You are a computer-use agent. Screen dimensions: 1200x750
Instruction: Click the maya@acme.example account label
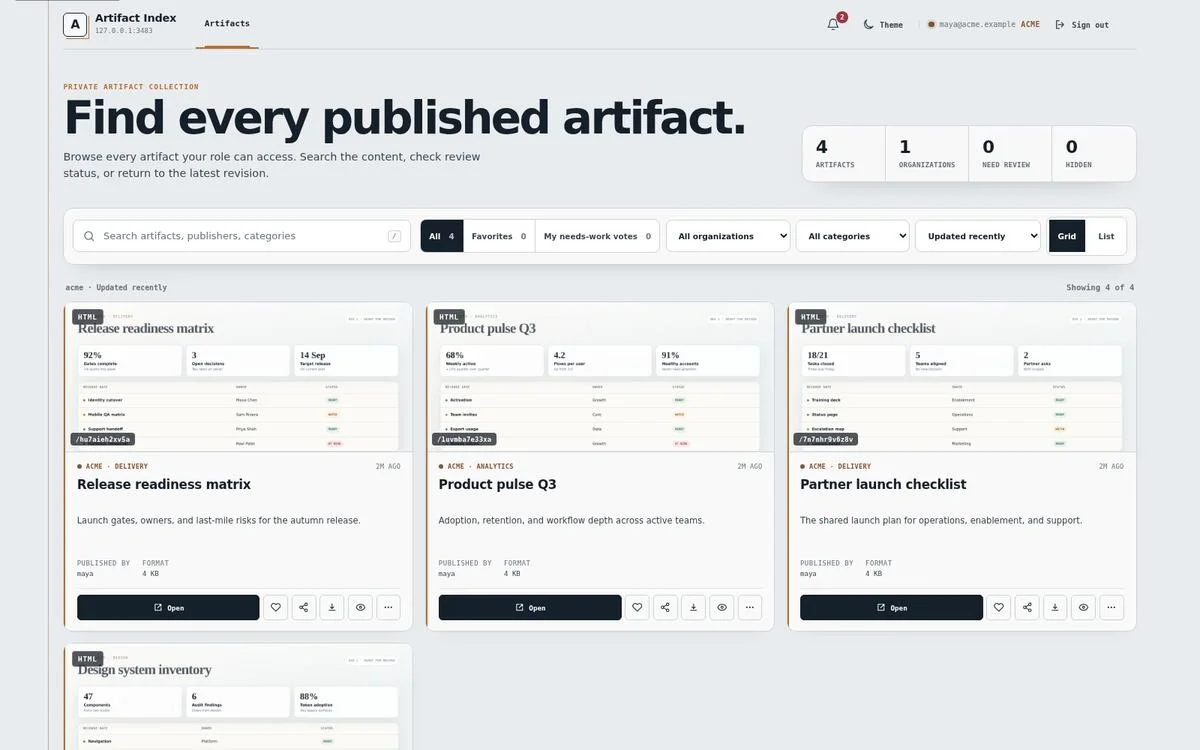coord(977,25)
